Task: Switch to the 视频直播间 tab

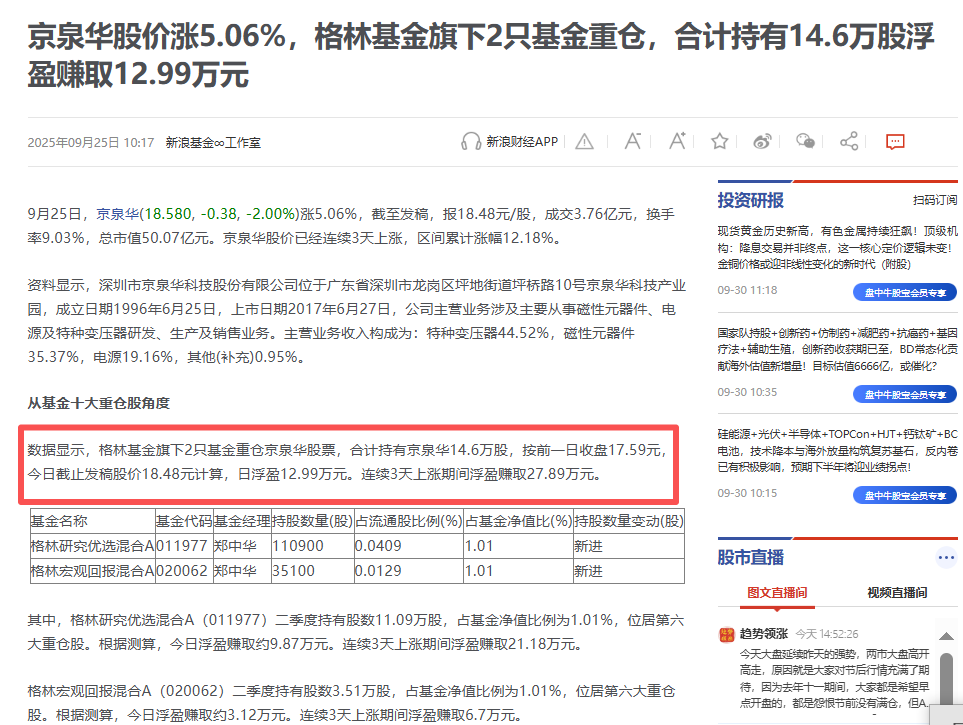Action: pyautogui.click(x=897, y=592)
